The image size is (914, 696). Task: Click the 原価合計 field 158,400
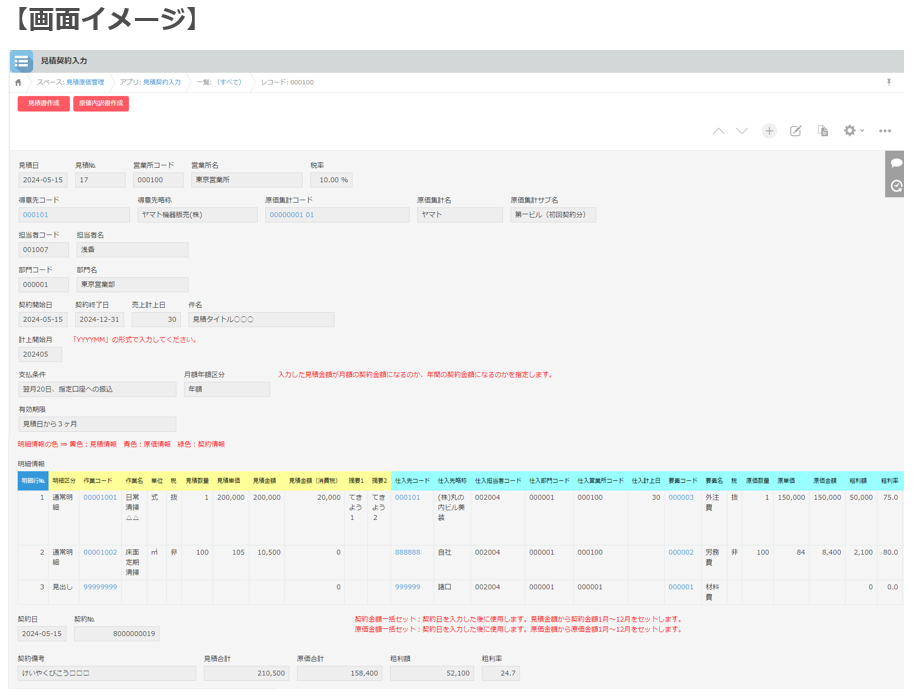pyautogui.click(x=340, y=674)
